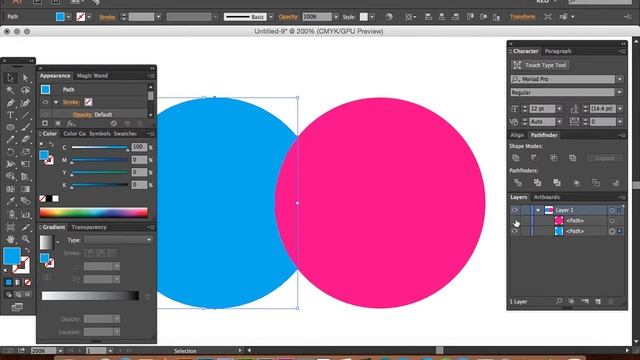Image resolution: width=640 pixels, height=360 pixels.
Task: Click the Trim pathfinder icon
Action: click(538, 183)
